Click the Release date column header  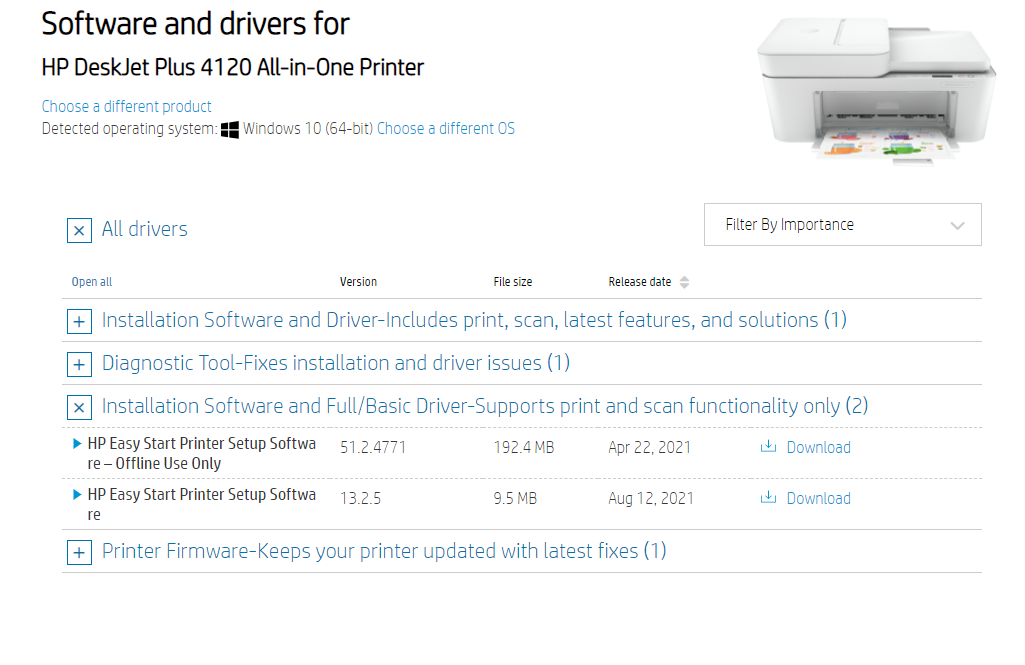(639, 282)
